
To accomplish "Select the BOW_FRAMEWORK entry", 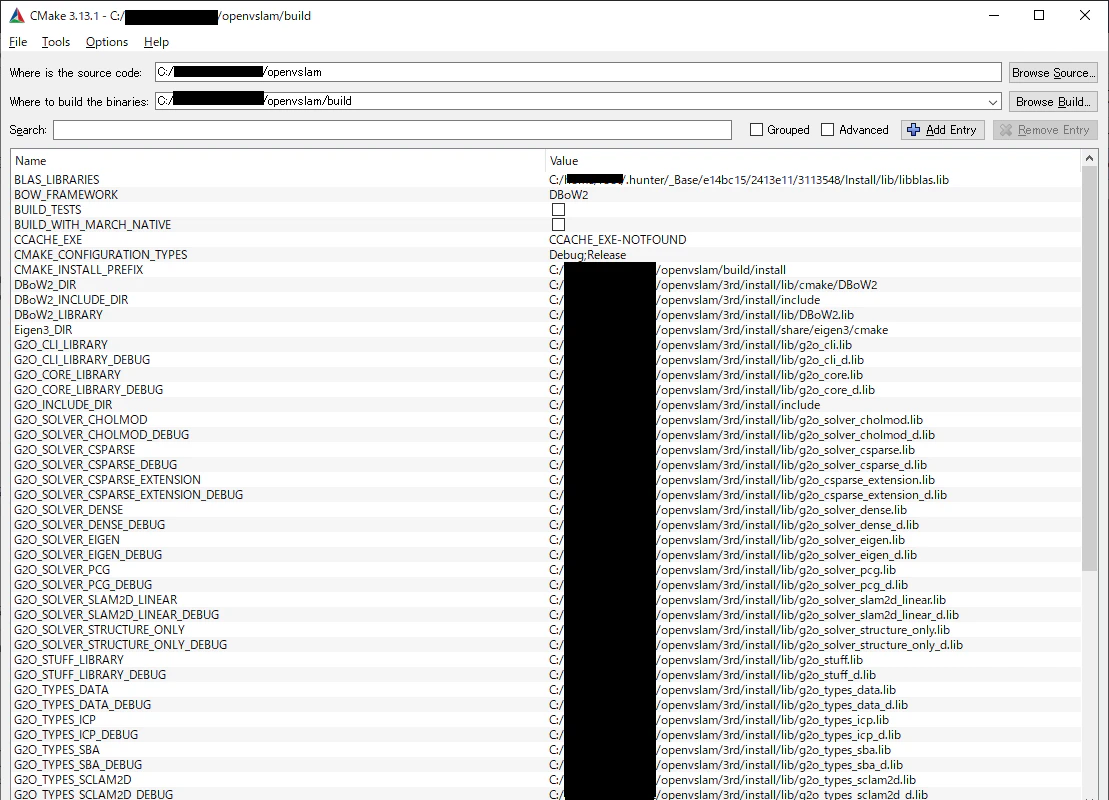I will (x=66, y=195).
